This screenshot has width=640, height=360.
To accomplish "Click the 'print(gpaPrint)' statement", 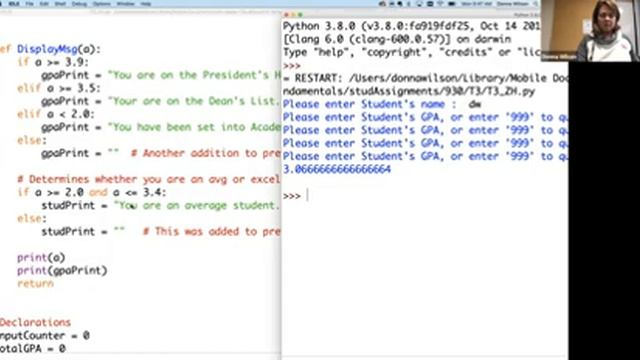I will [x=62, y=271].
